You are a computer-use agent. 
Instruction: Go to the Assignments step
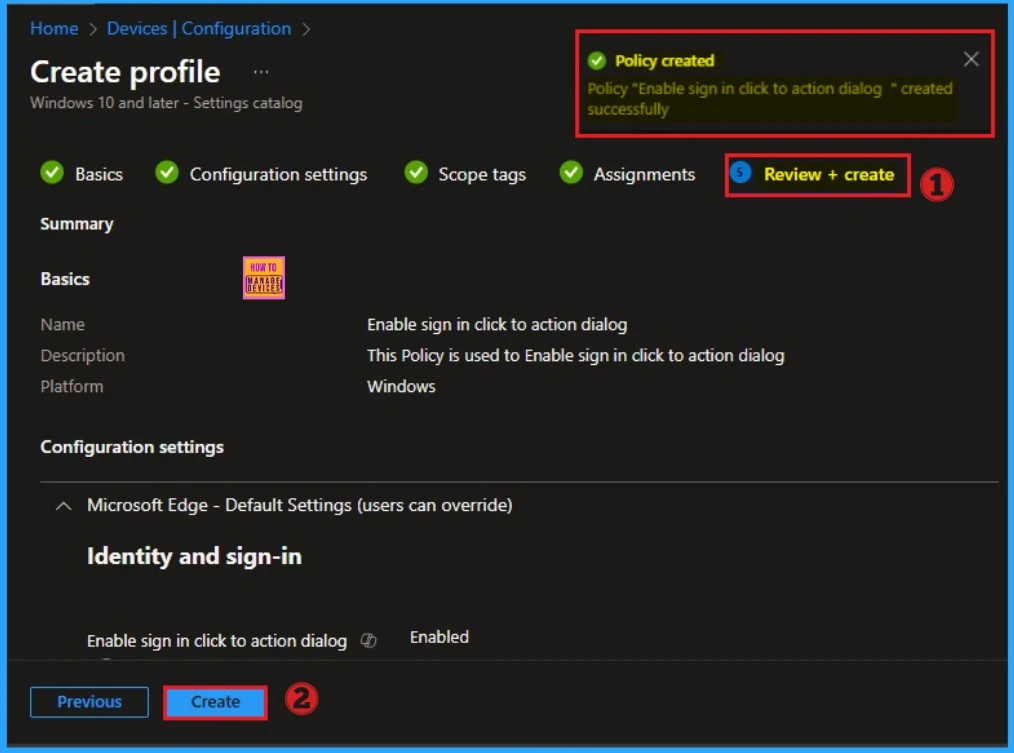pos(644,175)
